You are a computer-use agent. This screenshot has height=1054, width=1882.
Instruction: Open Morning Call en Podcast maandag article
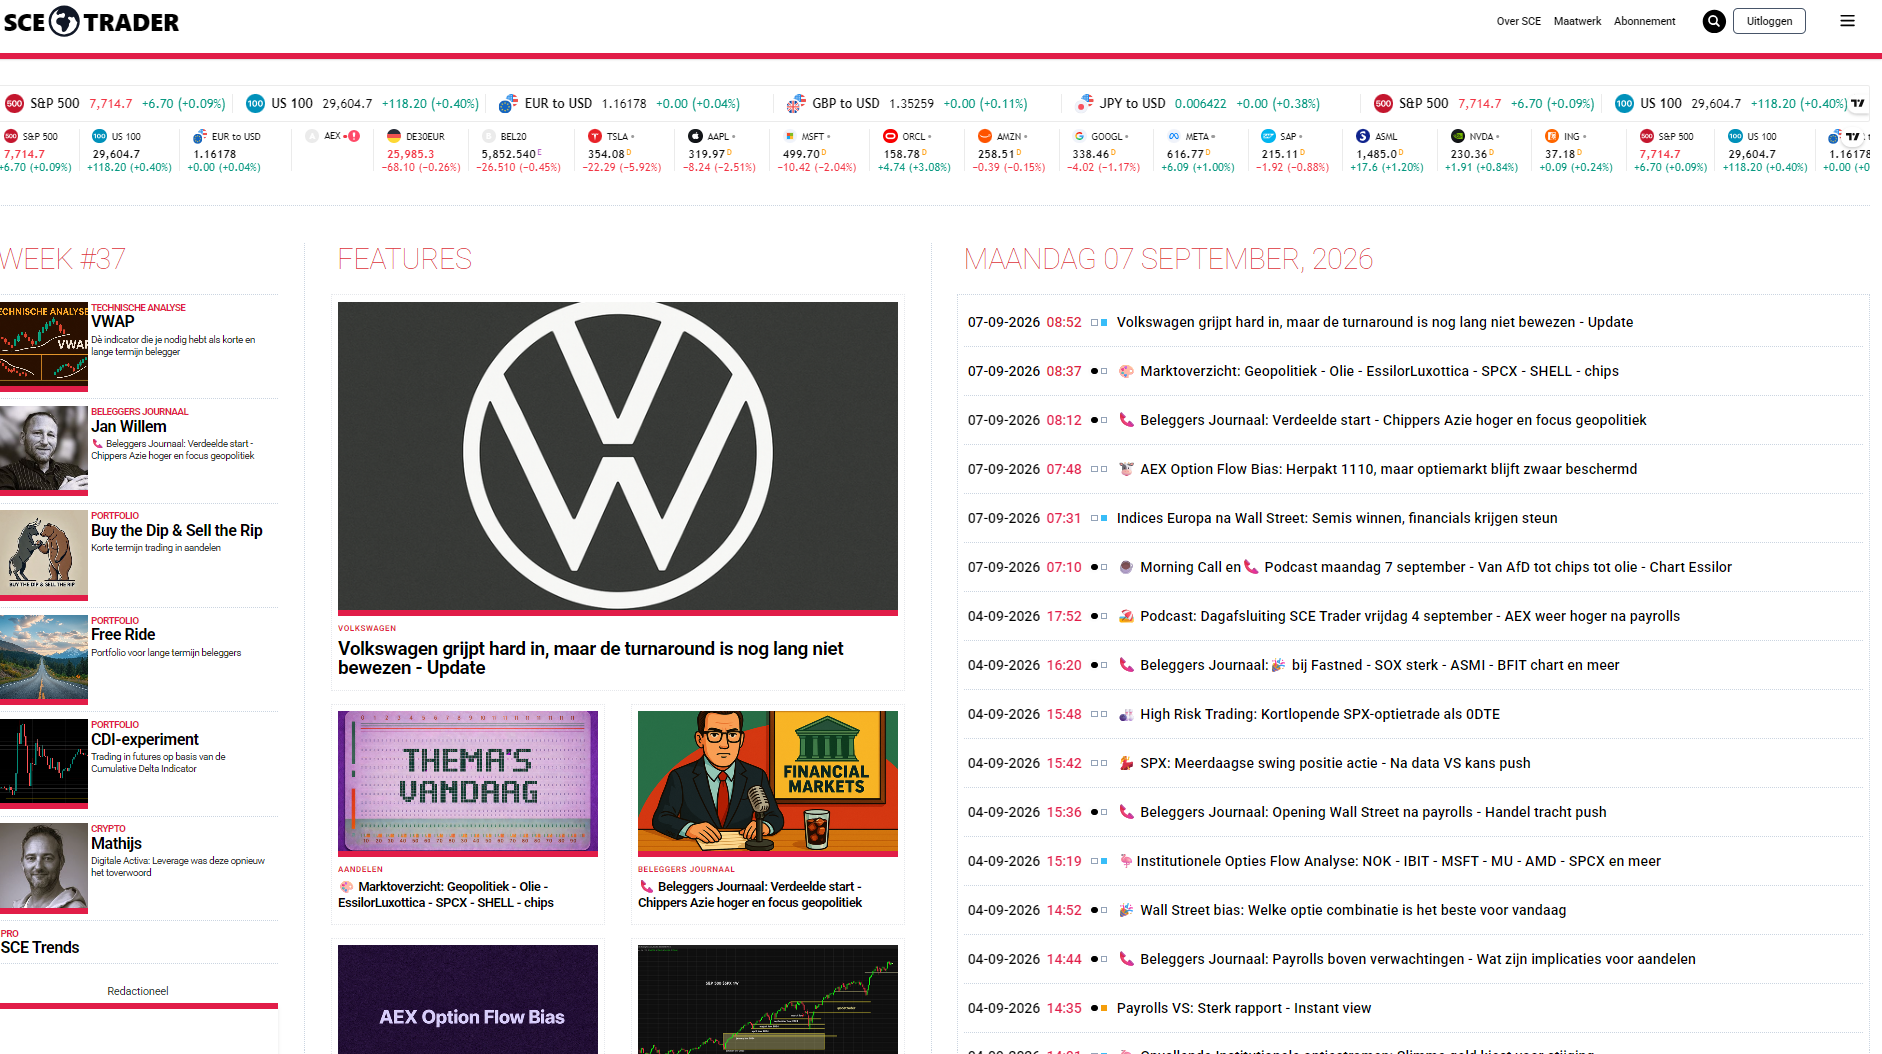point(1436,567)
